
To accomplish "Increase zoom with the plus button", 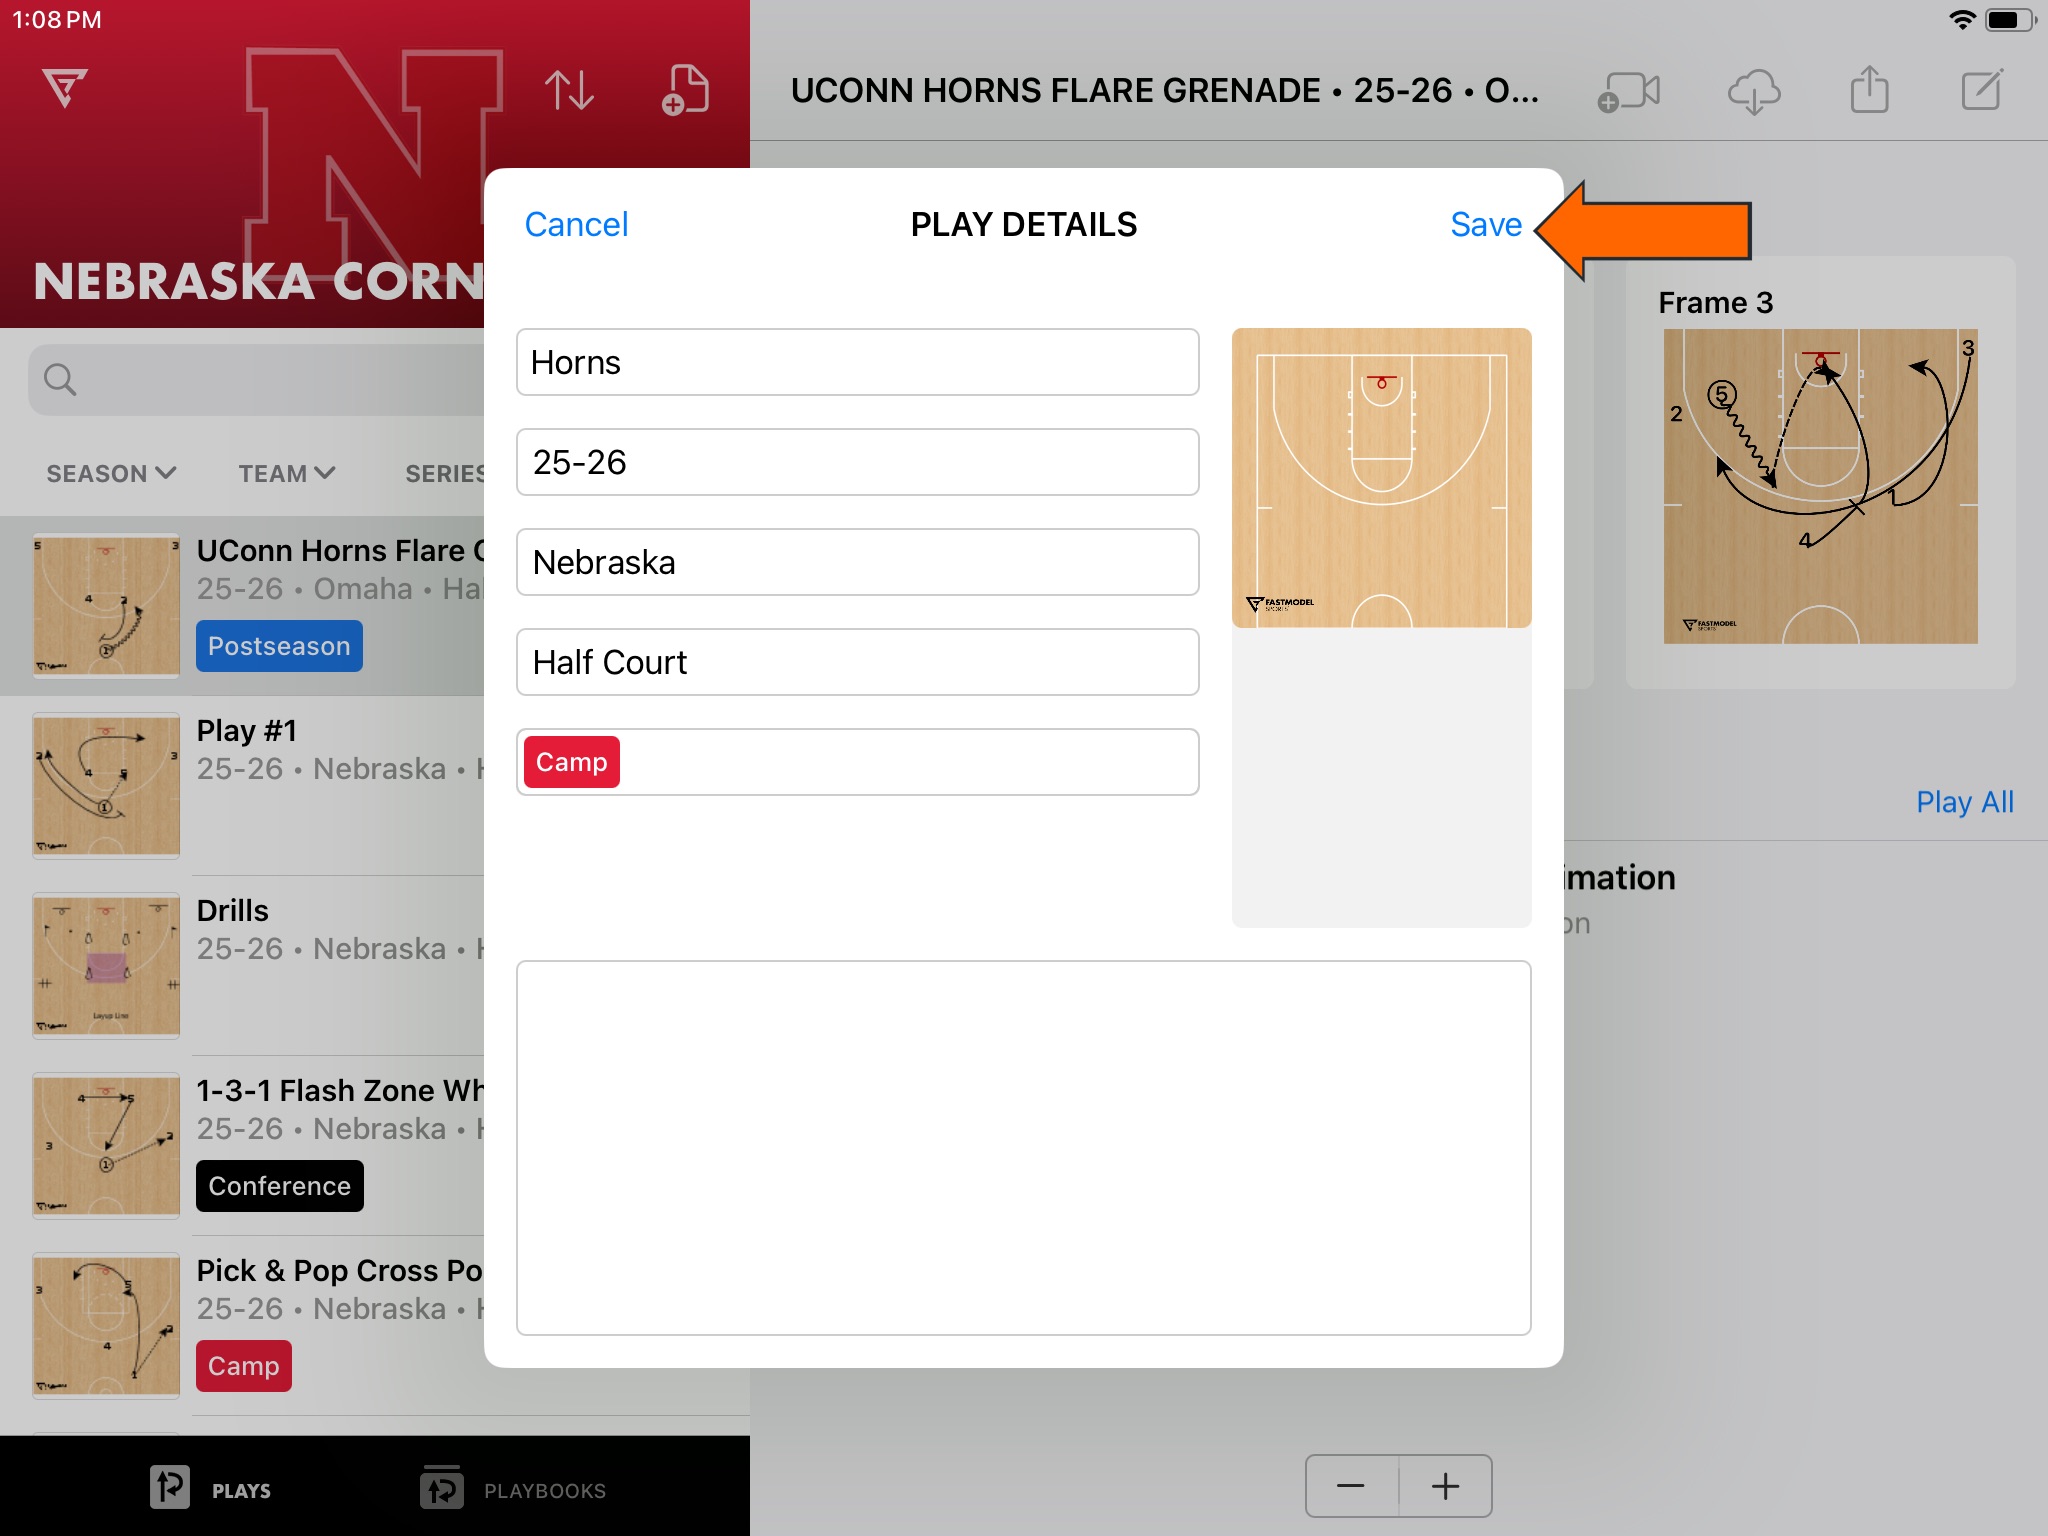I will (x=1445, y=1486).
